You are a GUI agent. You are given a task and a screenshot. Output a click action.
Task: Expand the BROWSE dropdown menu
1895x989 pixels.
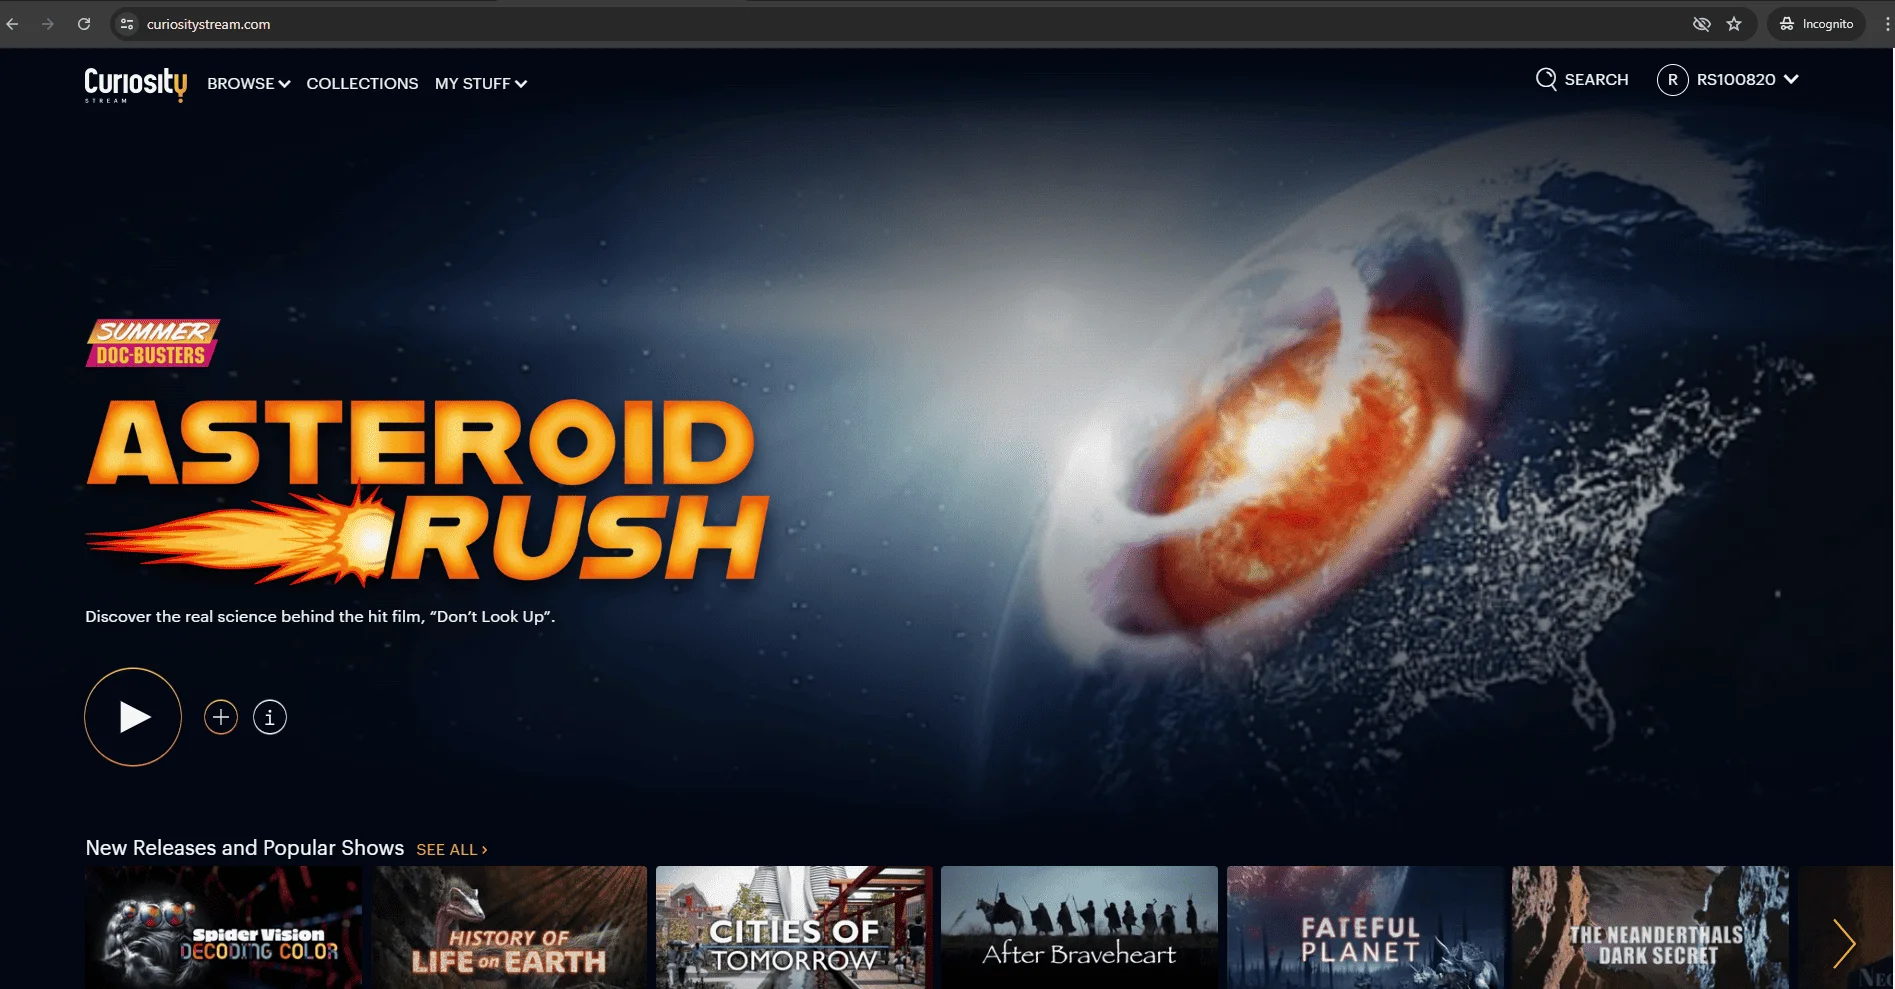(249, 84)
